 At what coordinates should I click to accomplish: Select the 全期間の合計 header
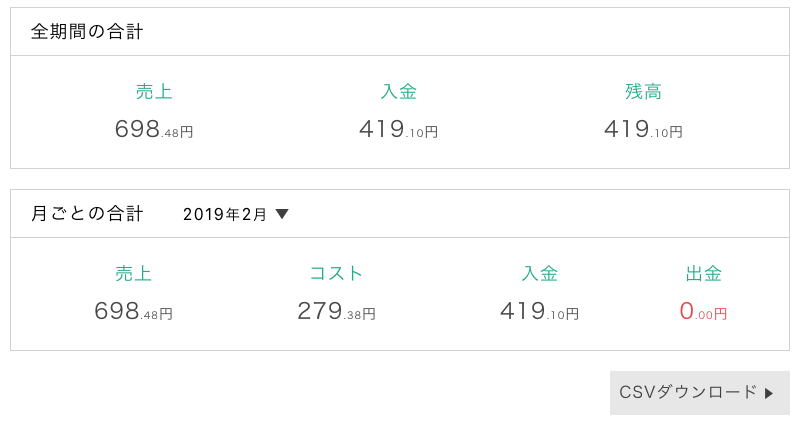(87, 32)
